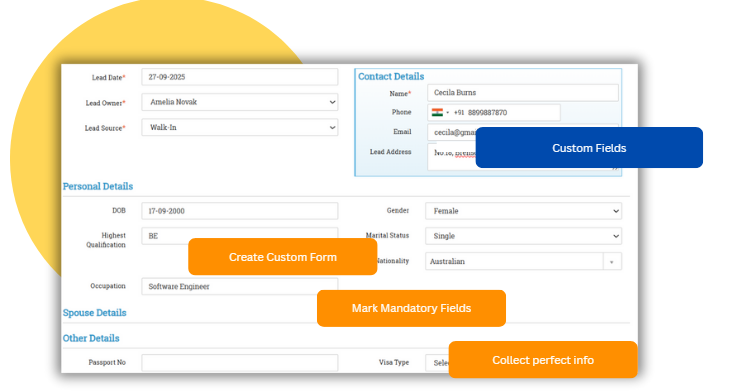Click the Name field with Cecila Burns
This screenshot has width=739, height=392.
click(523, 93)
